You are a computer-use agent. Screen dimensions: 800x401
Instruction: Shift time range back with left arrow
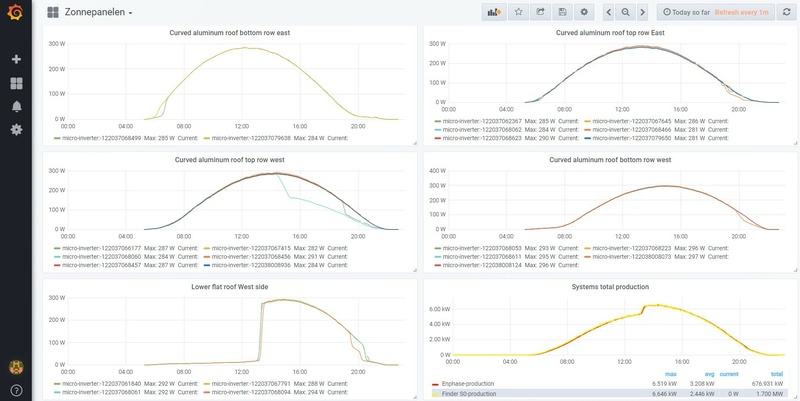(x=608, y=12)
